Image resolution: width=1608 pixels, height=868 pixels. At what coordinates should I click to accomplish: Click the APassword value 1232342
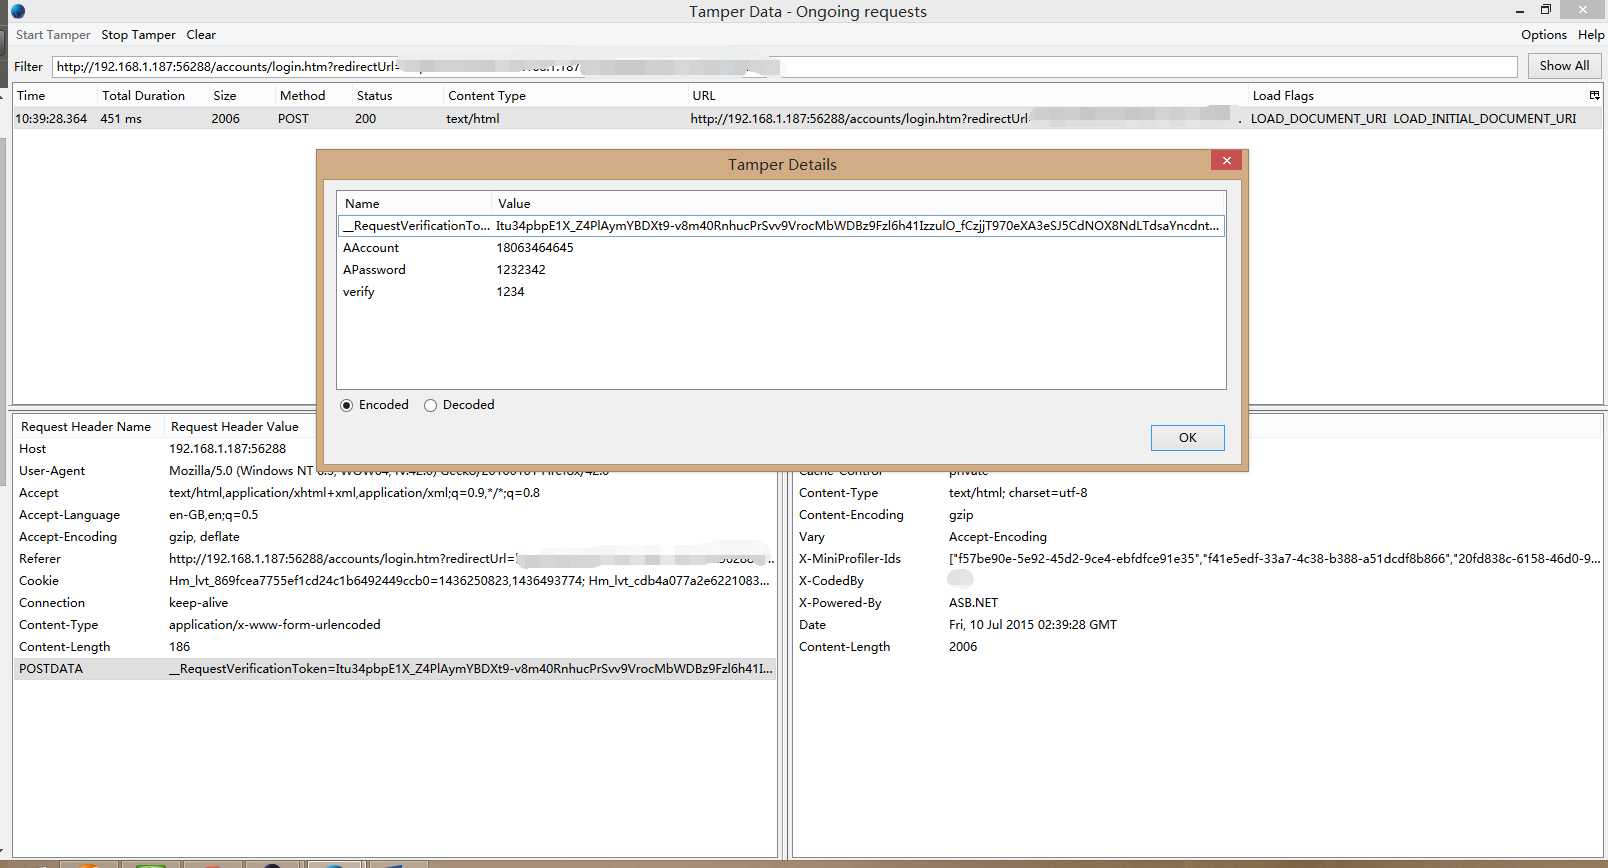(x=521, y=270)
